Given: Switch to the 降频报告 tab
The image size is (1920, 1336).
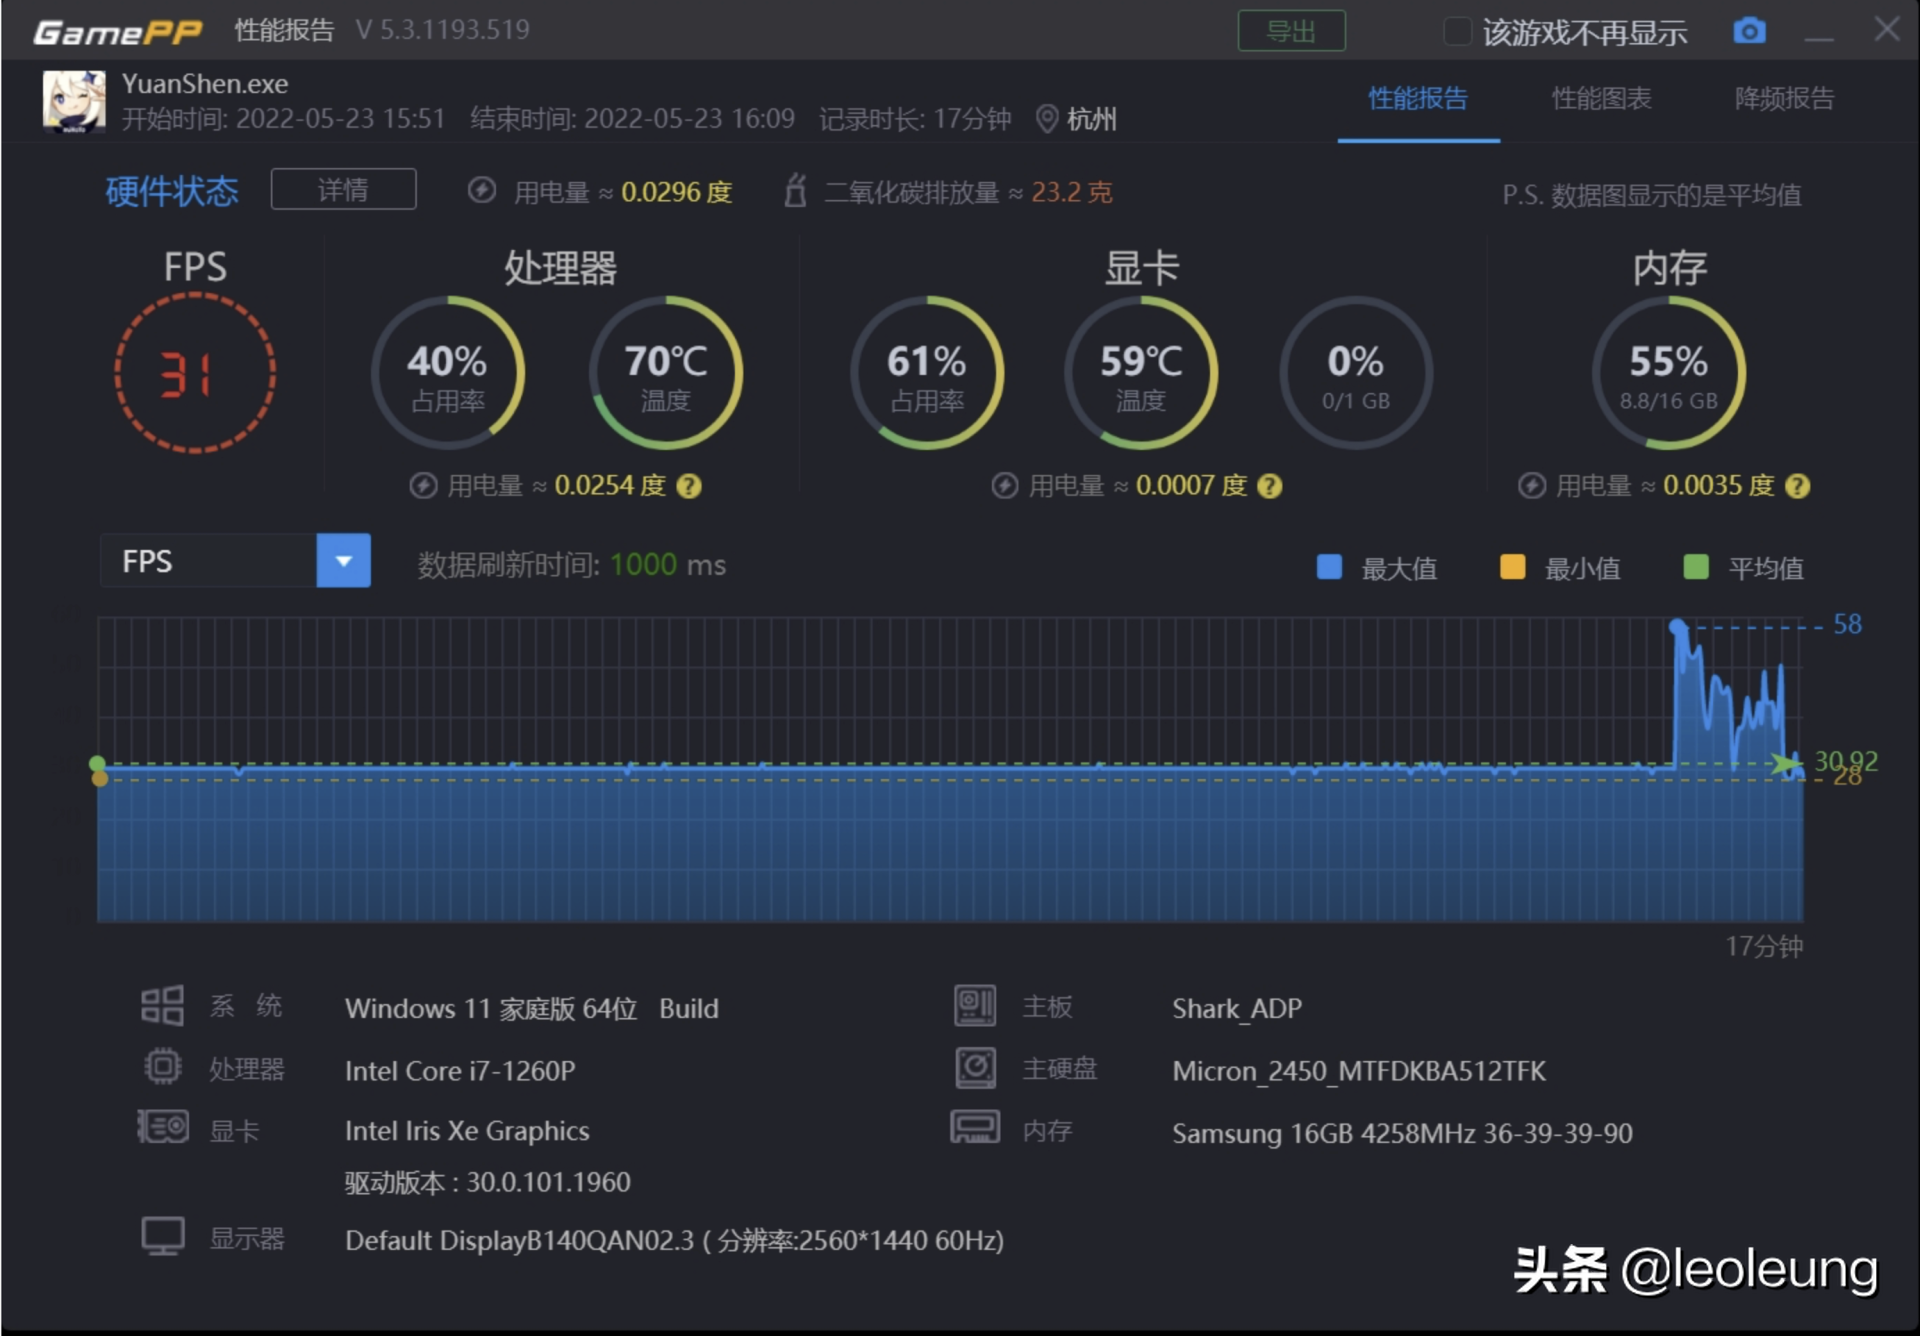Looking at the screenshot, I should pos(1784,98).
